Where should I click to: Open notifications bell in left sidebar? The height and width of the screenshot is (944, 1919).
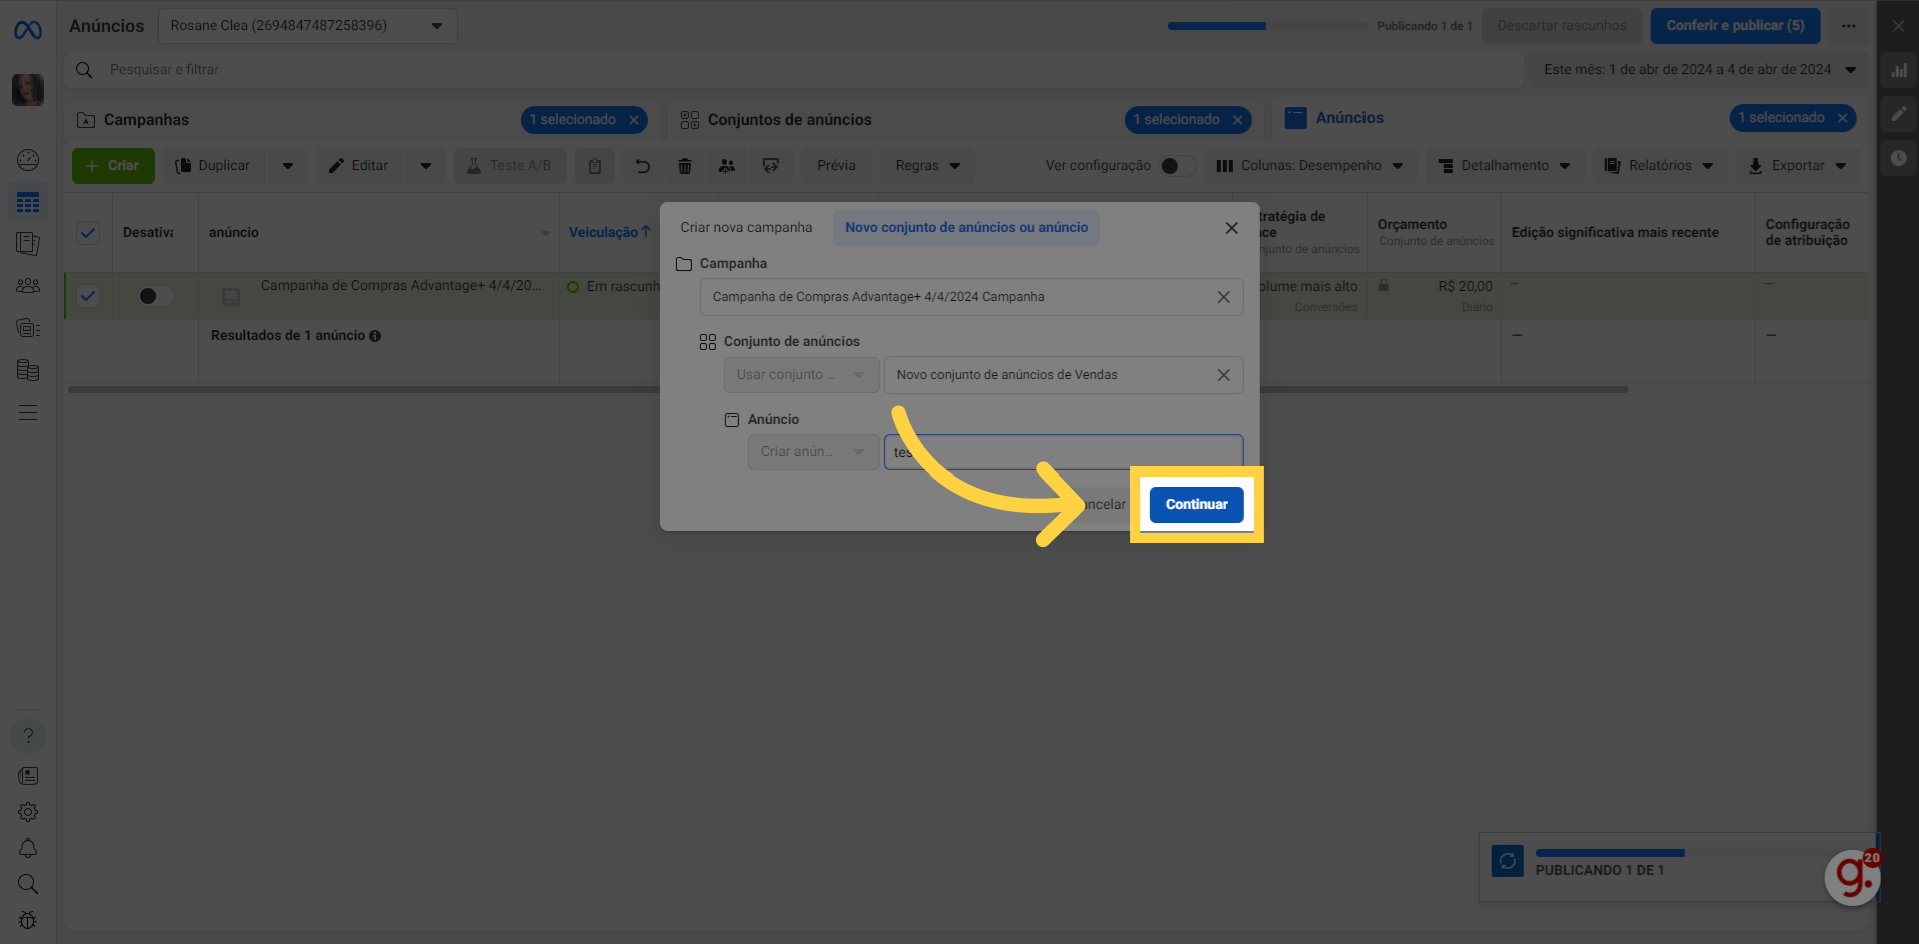pos(28,848)
